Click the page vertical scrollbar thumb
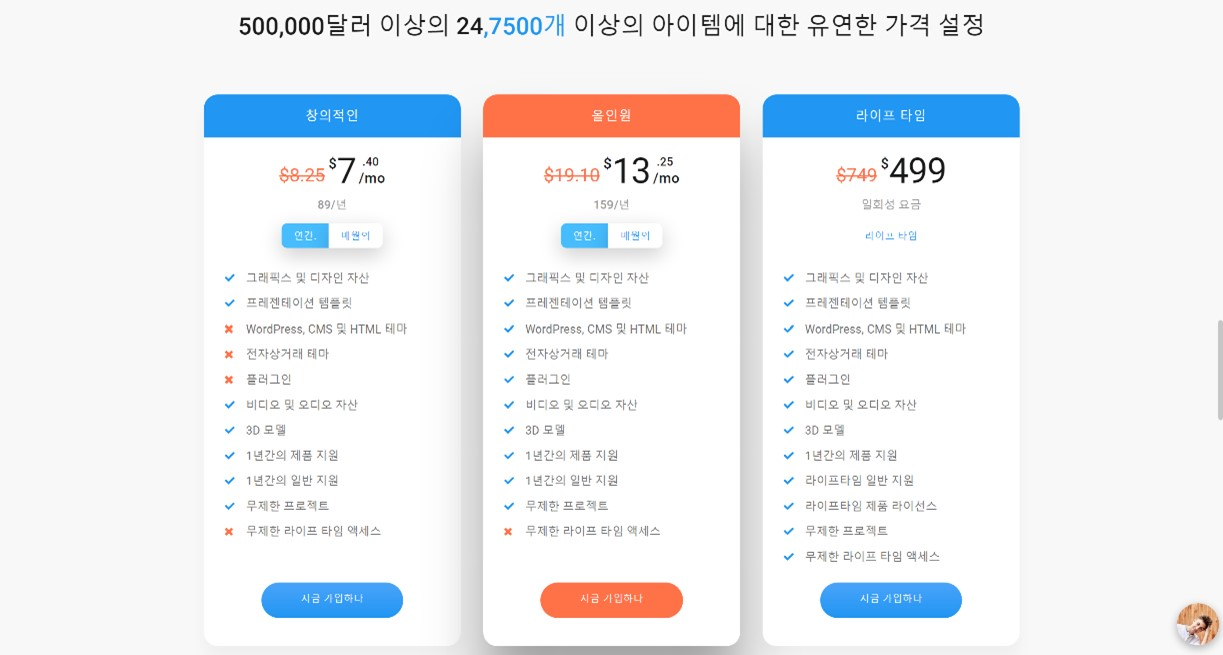The height and width of the screenshot is (655, 1223). tap(1219, 370)
